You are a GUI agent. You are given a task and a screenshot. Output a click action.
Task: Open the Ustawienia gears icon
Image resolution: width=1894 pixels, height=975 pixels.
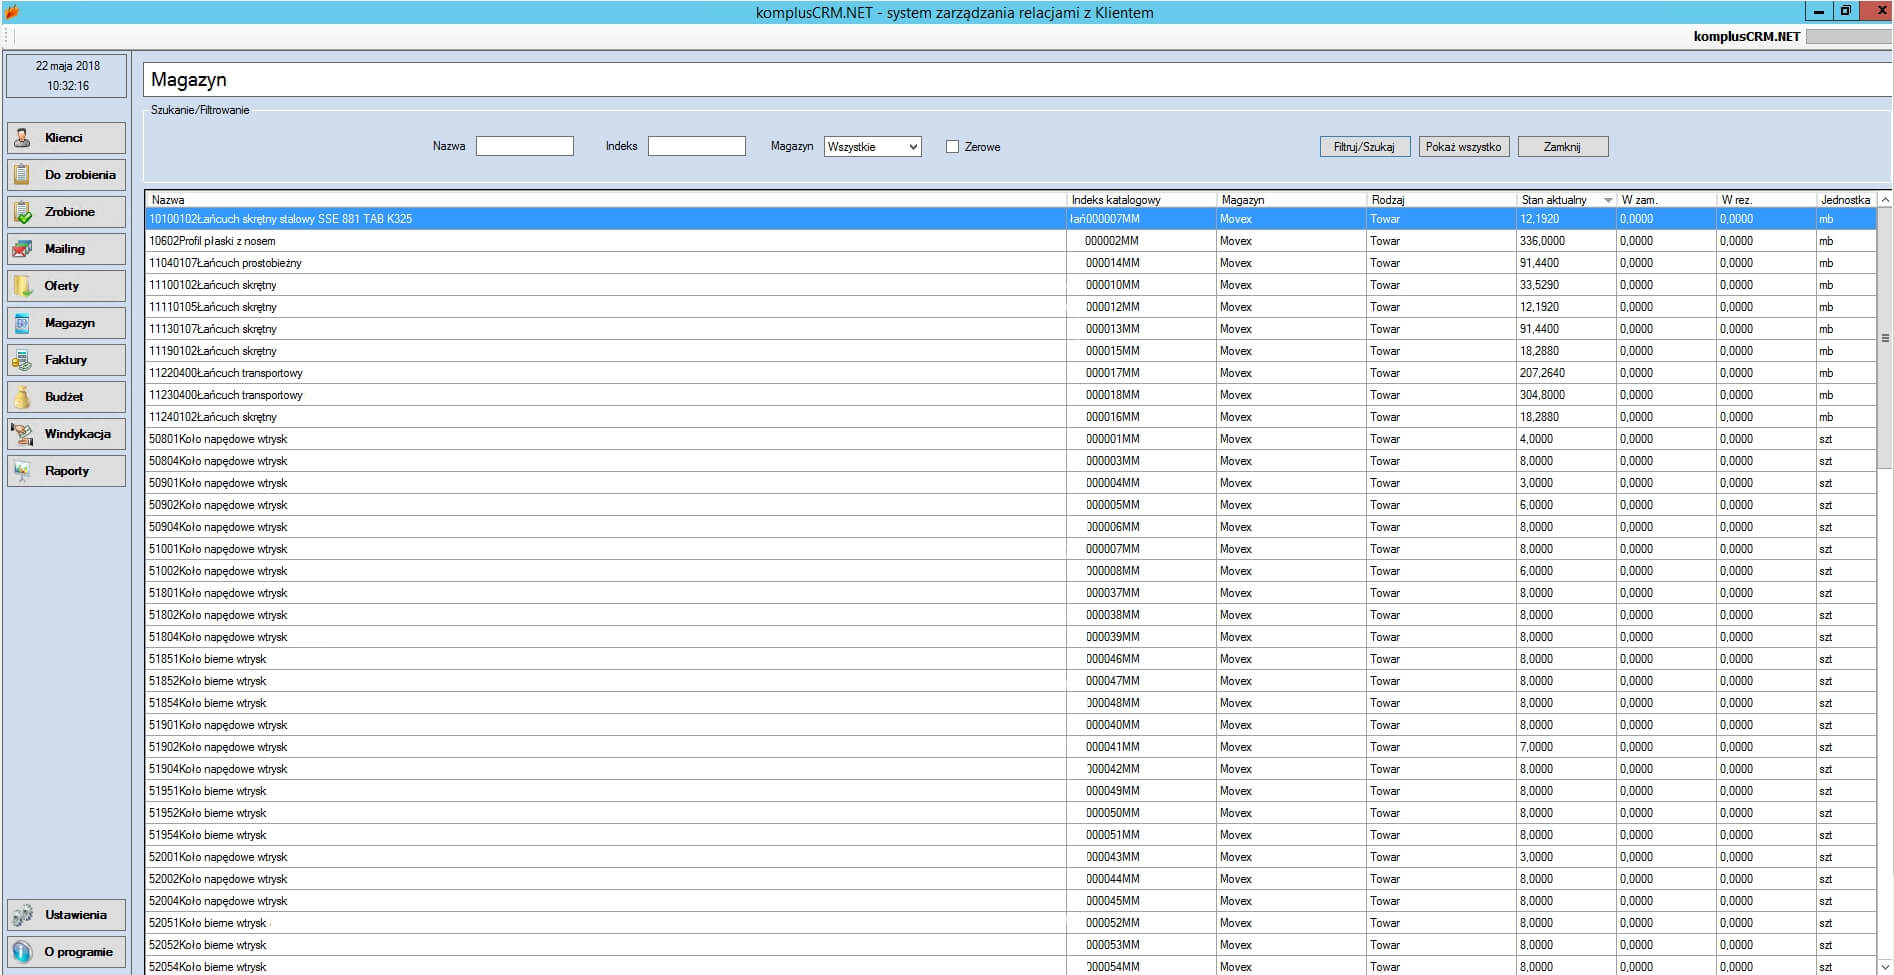click(x=22, y=915)
